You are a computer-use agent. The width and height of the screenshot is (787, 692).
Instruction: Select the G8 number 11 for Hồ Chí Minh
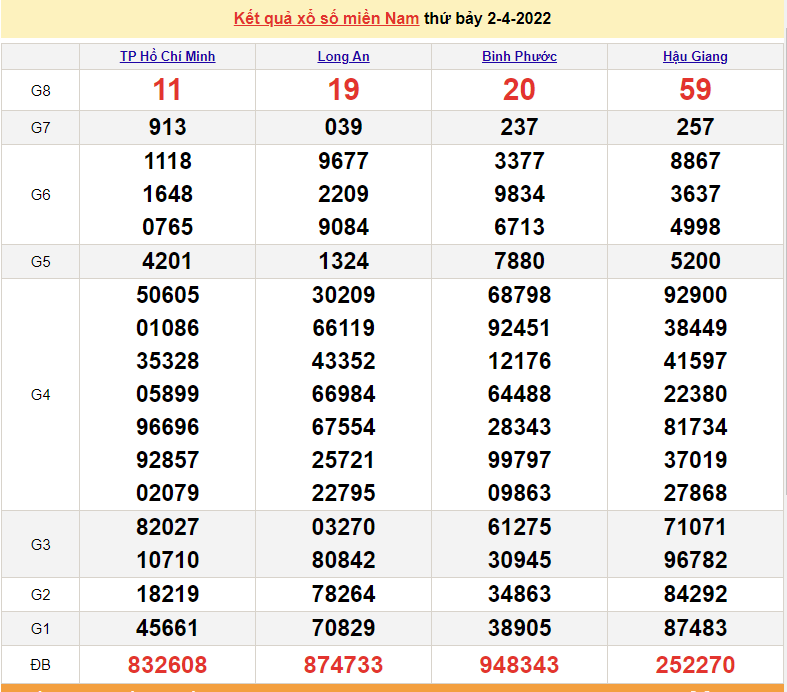tap(167, 90)
